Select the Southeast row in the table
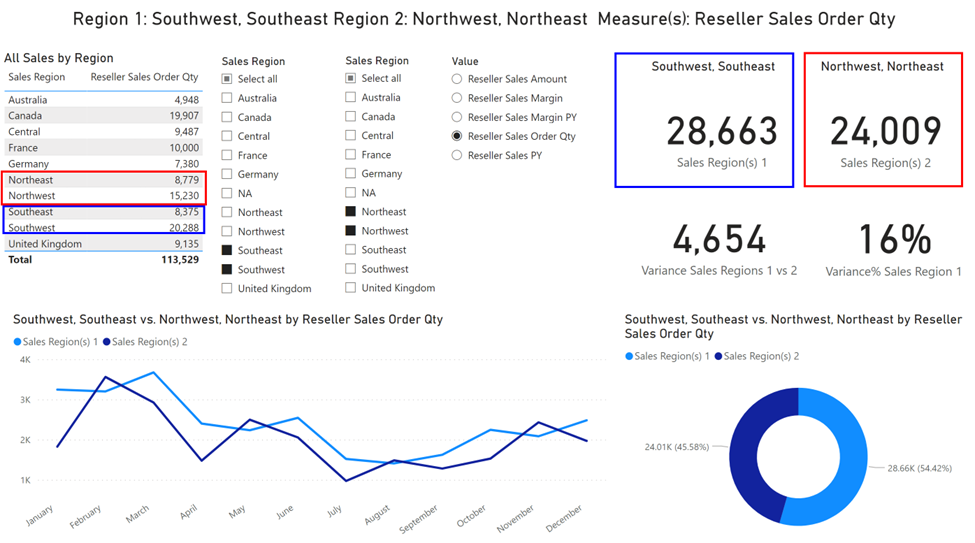This screenshot has width=975, height=543. coord(103,212)
